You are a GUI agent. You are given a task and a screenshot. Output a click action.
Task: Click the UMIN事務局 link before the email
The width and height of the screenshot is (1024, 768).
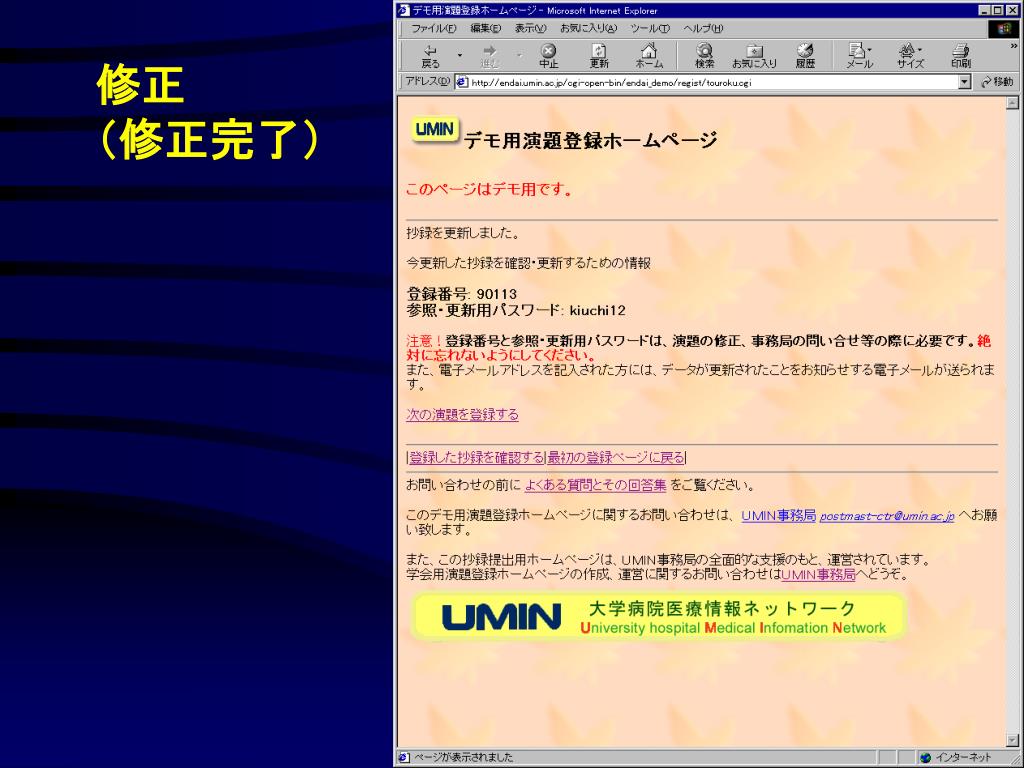coord(778,515)
